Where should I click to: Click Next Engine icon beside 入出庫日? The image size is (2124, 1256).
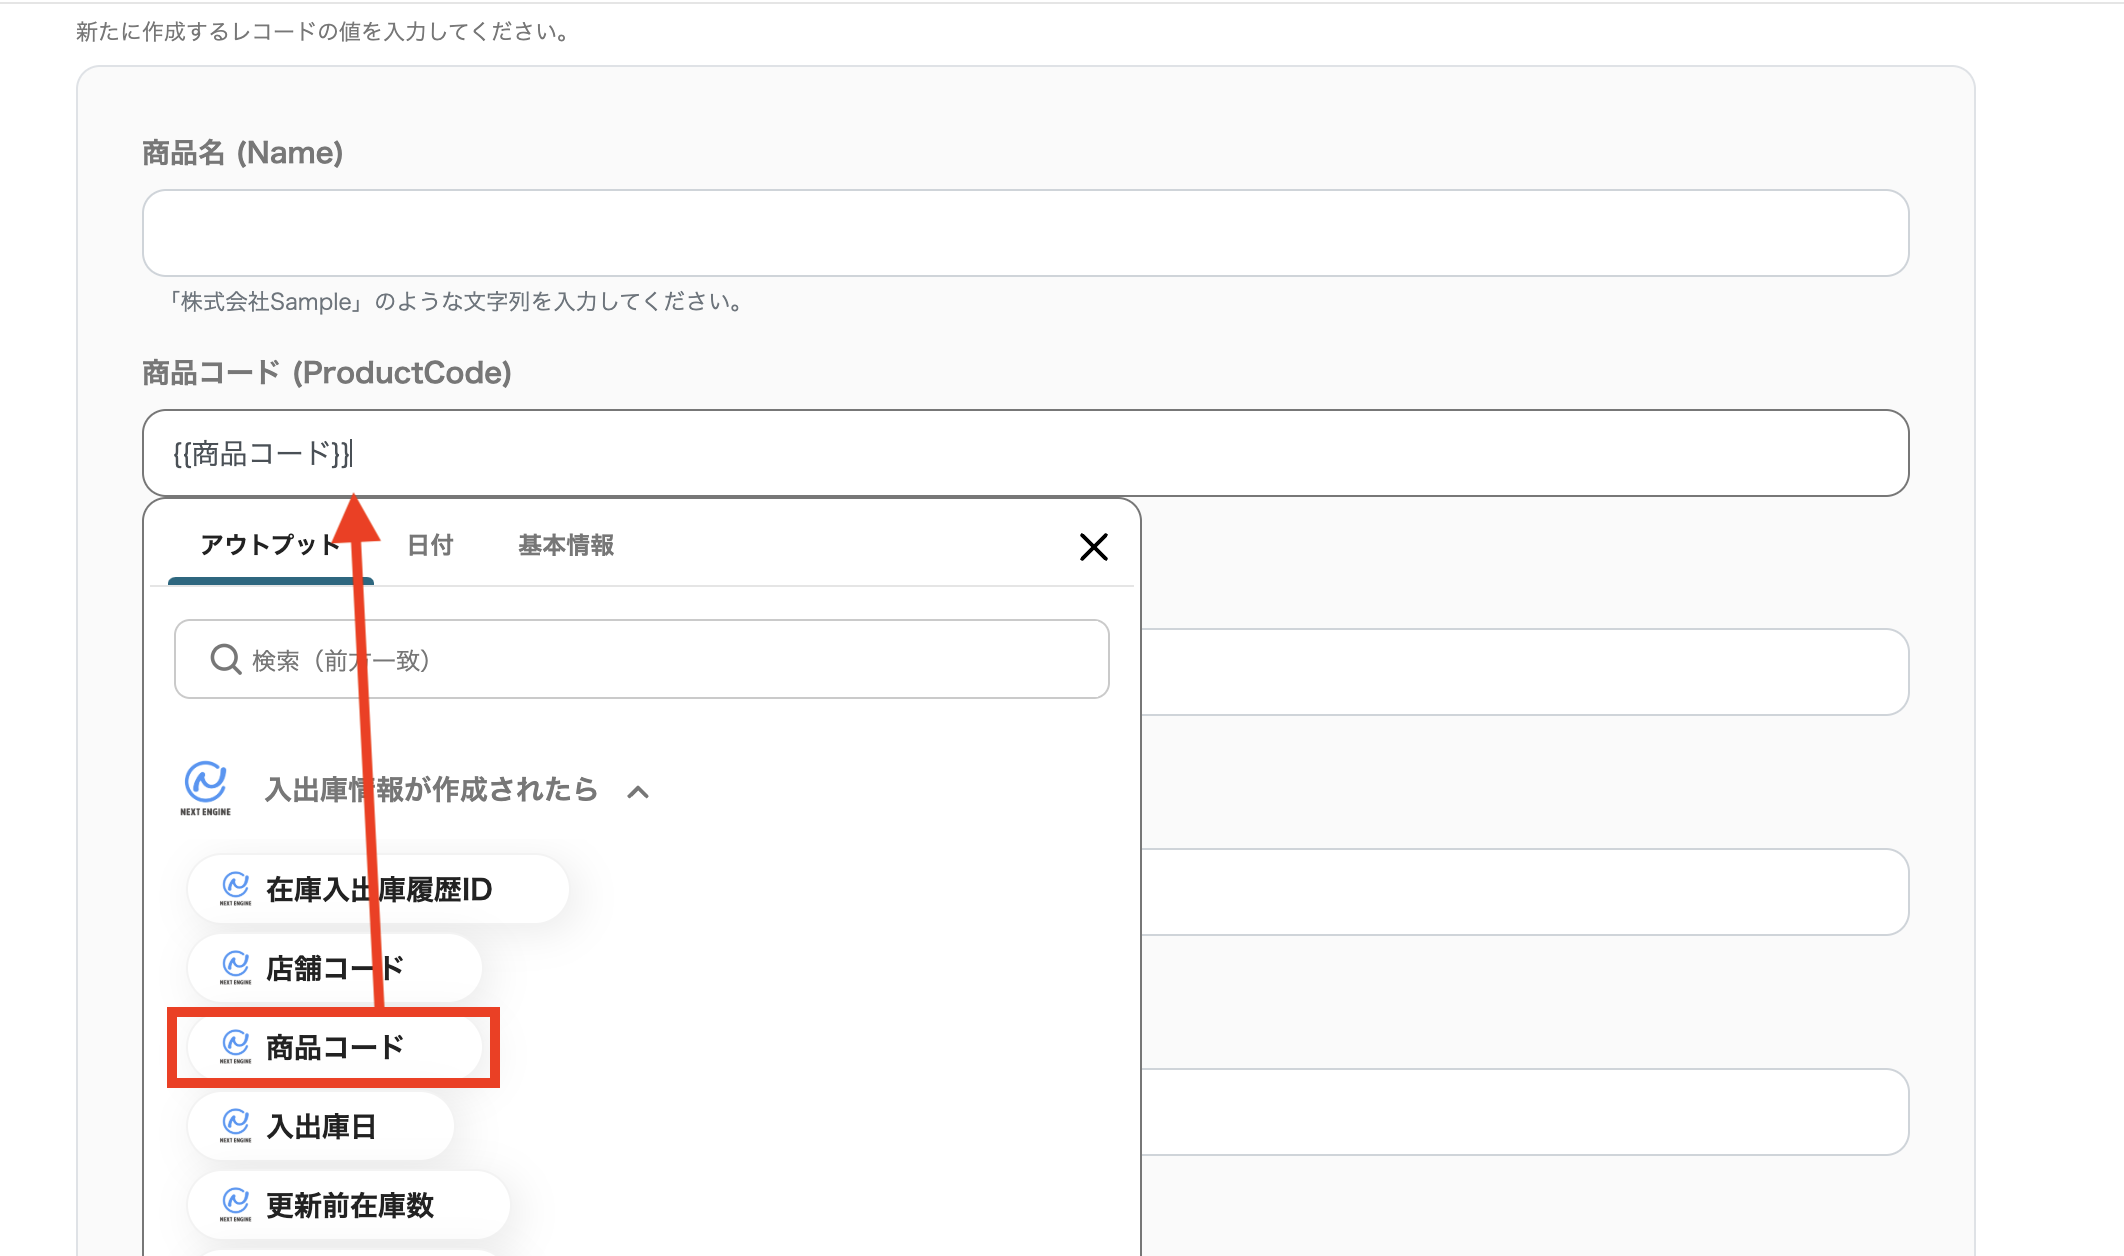(236, 1125)
